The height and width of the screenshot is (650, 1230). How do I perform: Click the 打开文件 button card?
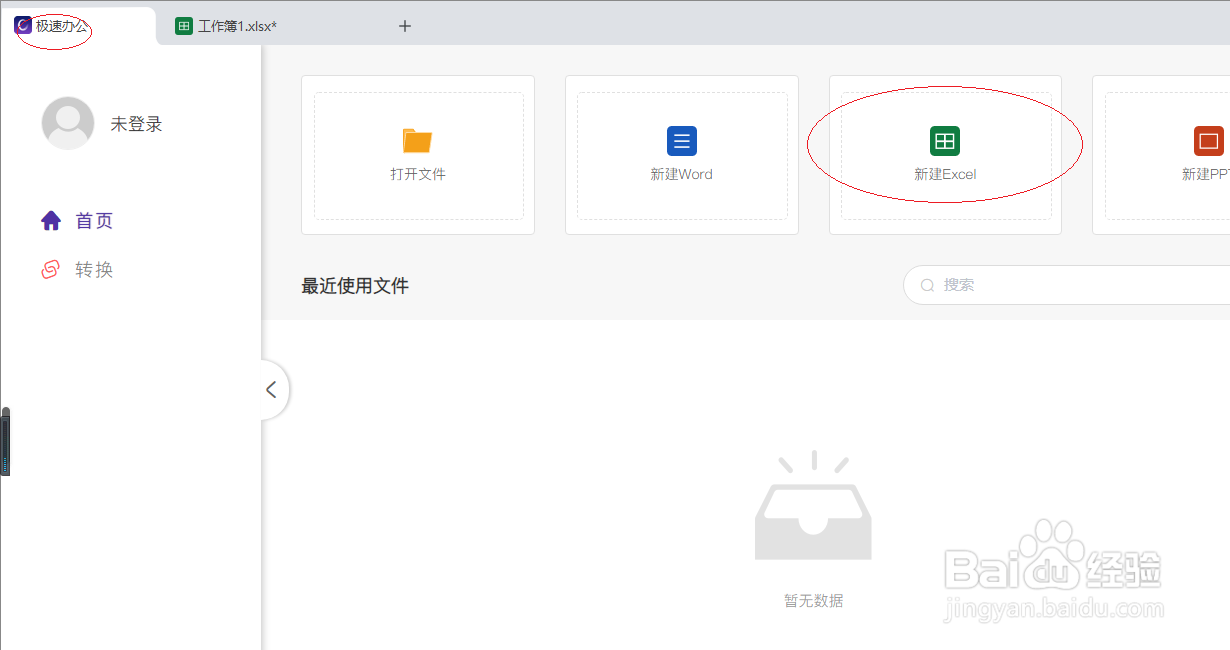click(417, 155)
